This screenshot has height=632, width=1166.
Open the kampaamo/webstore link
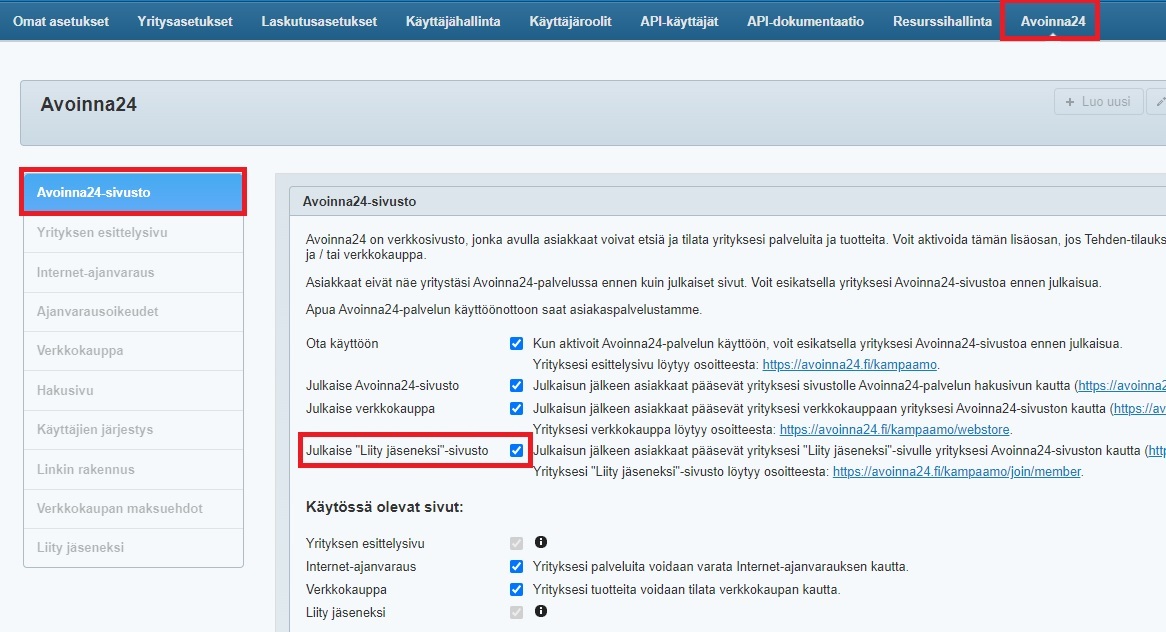tap(895, 430)
